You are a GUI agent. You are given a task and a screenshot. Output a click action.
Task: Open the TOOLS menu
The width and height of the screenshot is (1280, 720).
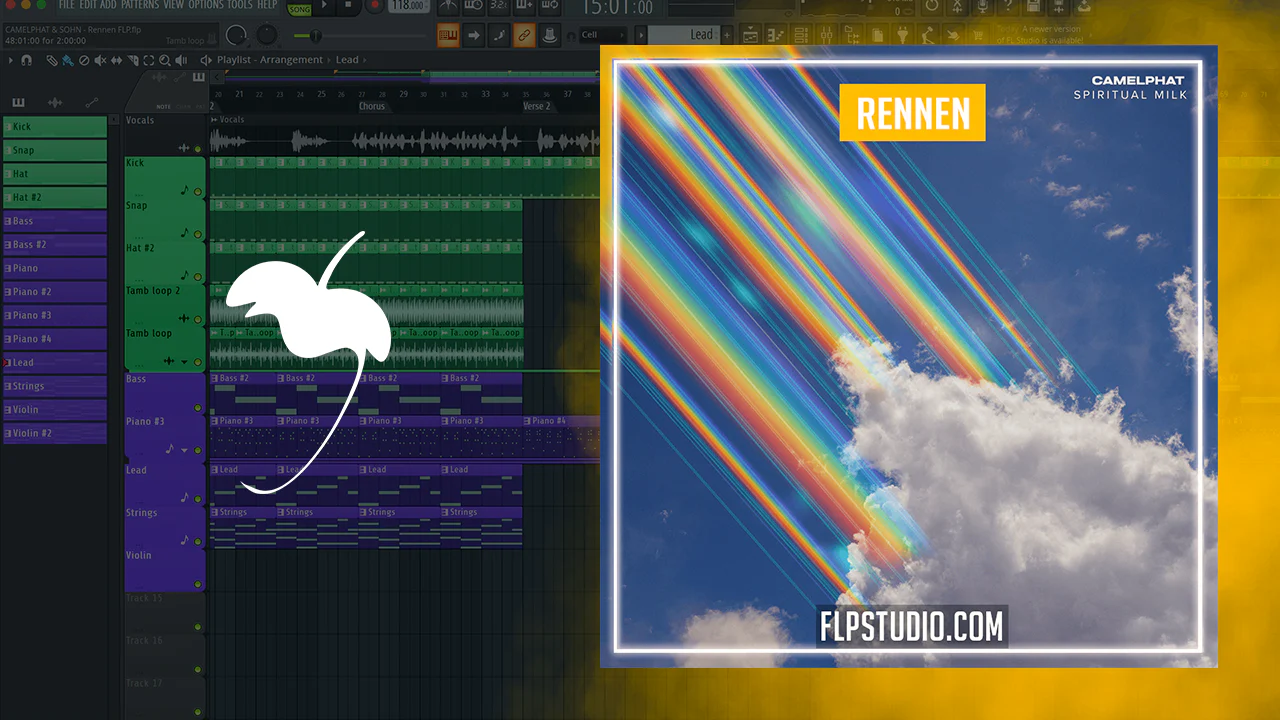(x=240, y=5)
